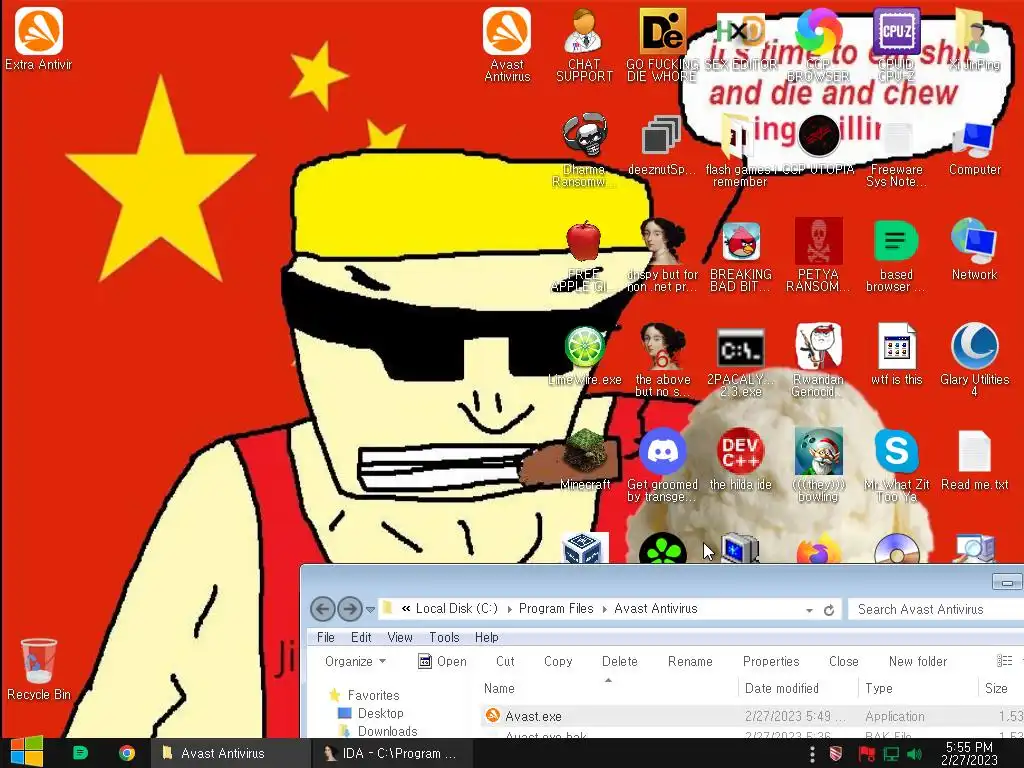The height and width of the screenshot is (768, 1024).
Task: Click New folder in the toolbar
Action: [x=918, y=661]
